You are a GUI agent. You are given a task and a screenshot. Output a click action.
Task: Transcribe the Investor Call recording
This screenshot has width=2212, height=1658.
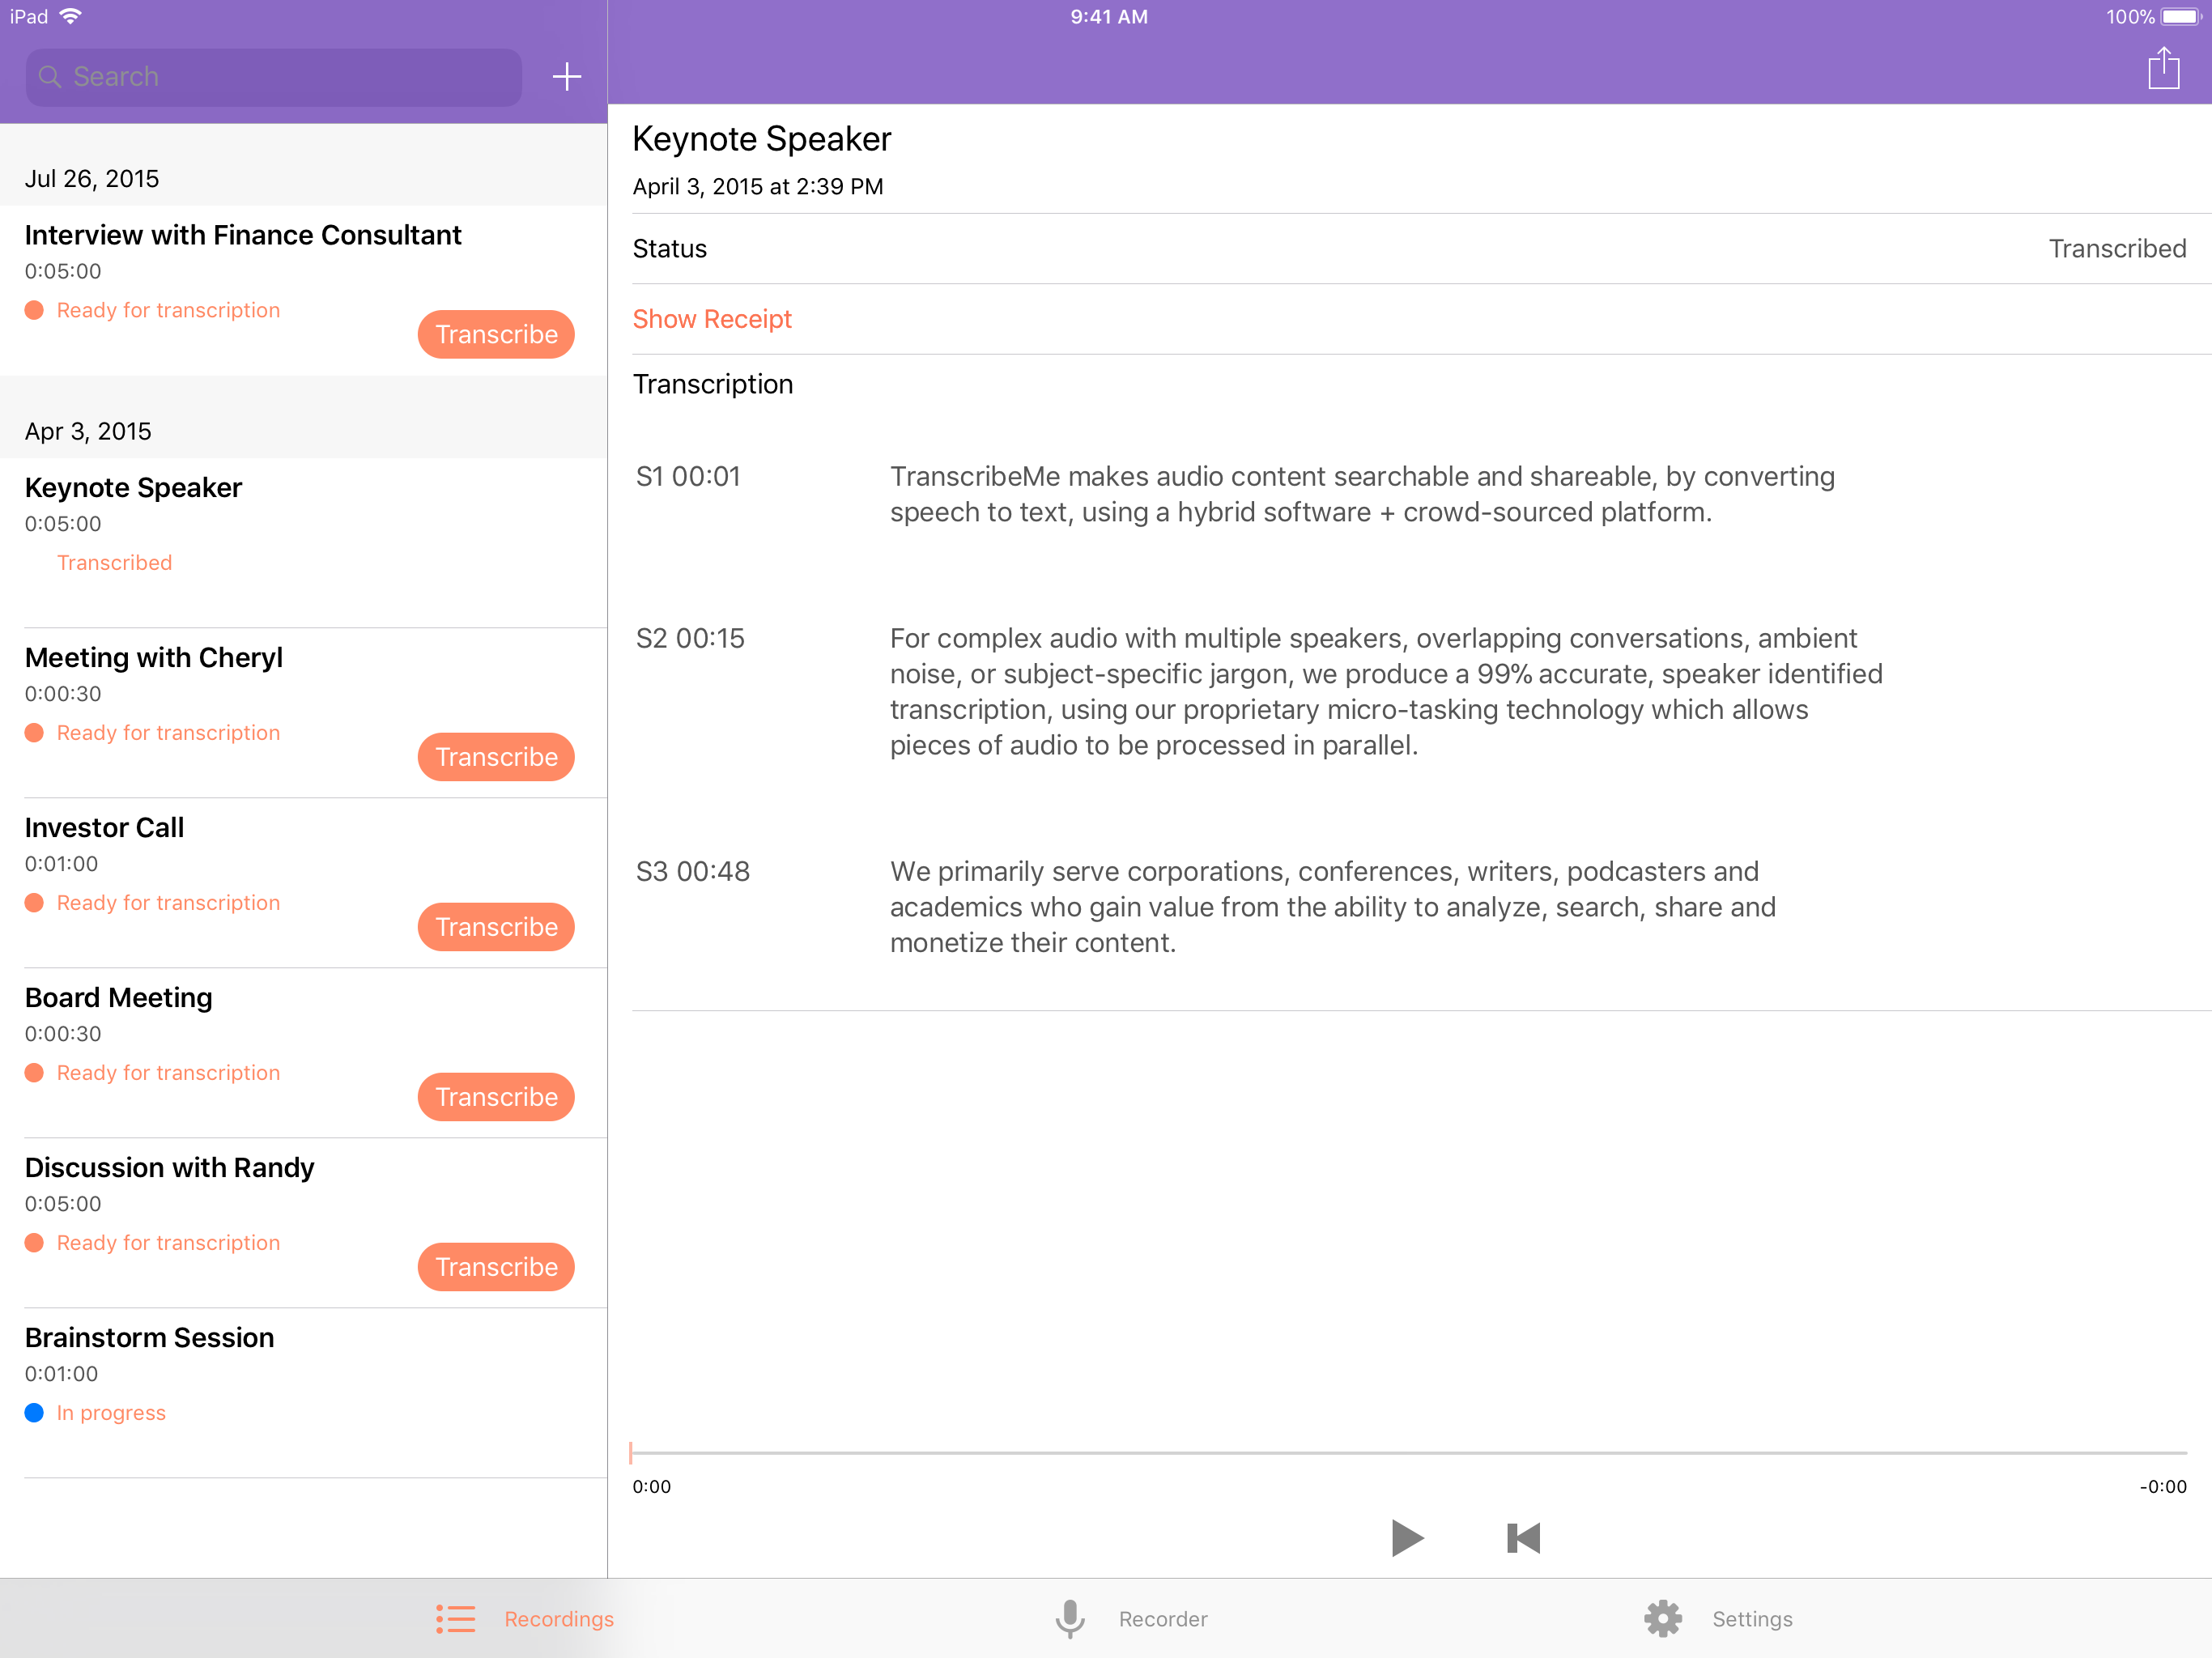[x=496, y=927]
